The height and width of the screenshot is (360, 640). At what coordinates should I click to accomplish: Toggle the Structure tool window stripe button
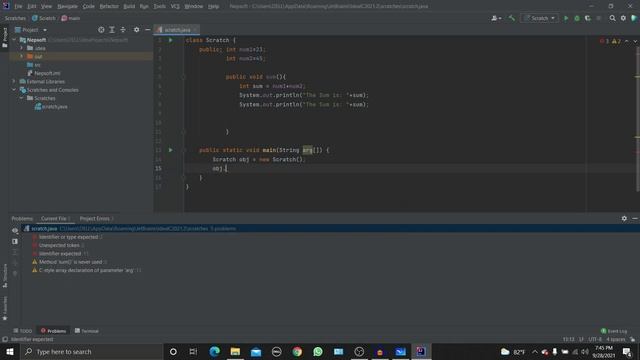(x=4, y=276)
